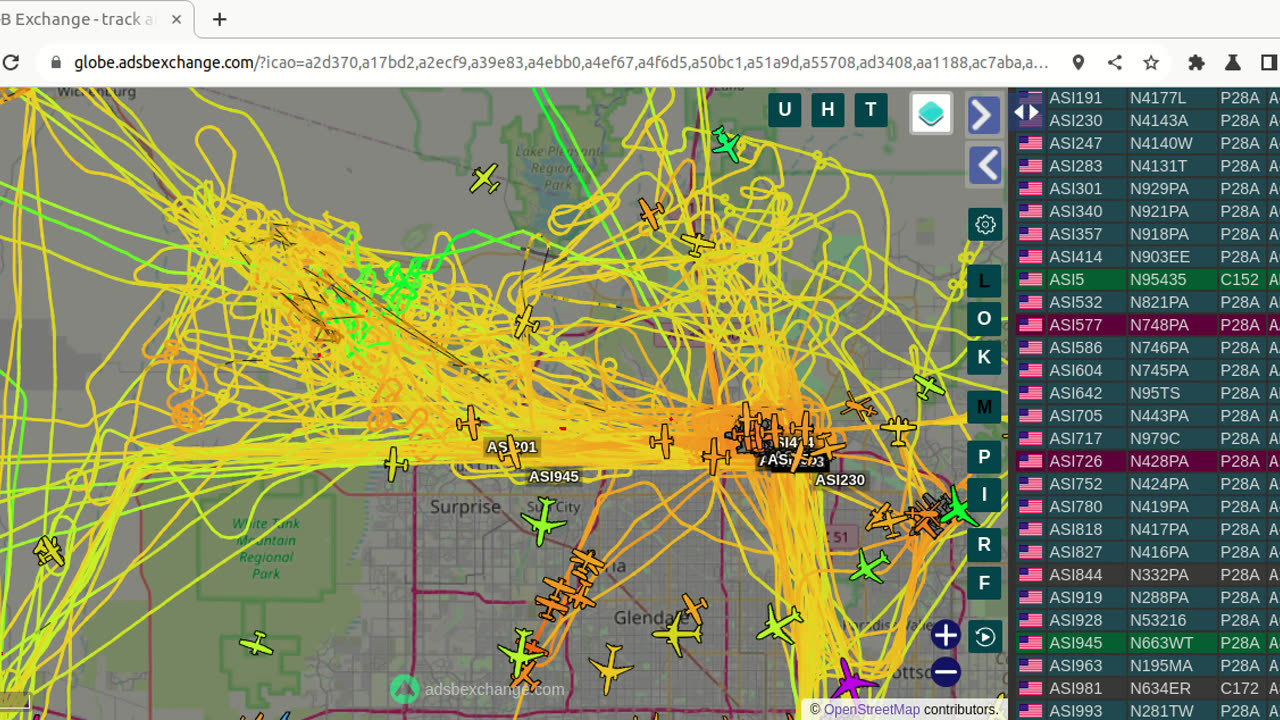Open Chrome labs flask icon
The image size is (1280, 720).
pos(1233,62)
